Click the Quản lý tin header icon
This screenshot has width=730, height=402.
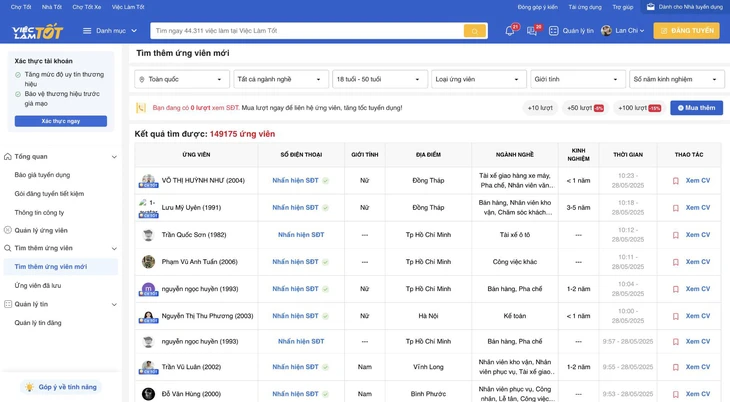click(x=553, y=31)
